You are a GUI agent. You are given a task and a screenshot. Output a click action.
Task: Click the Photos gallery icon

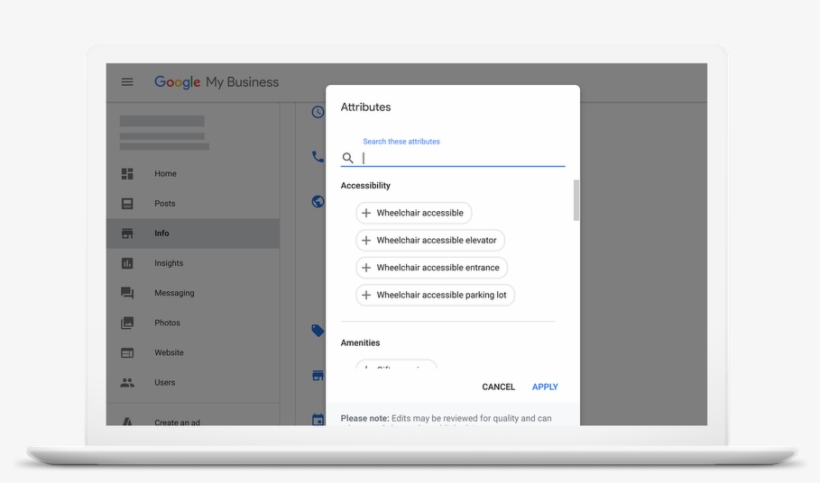point(127,323)
